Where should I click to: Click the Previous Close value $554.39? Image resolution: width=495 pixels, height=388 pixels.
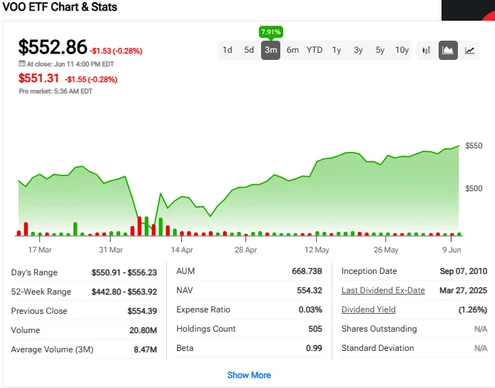[x=142, y=311]
